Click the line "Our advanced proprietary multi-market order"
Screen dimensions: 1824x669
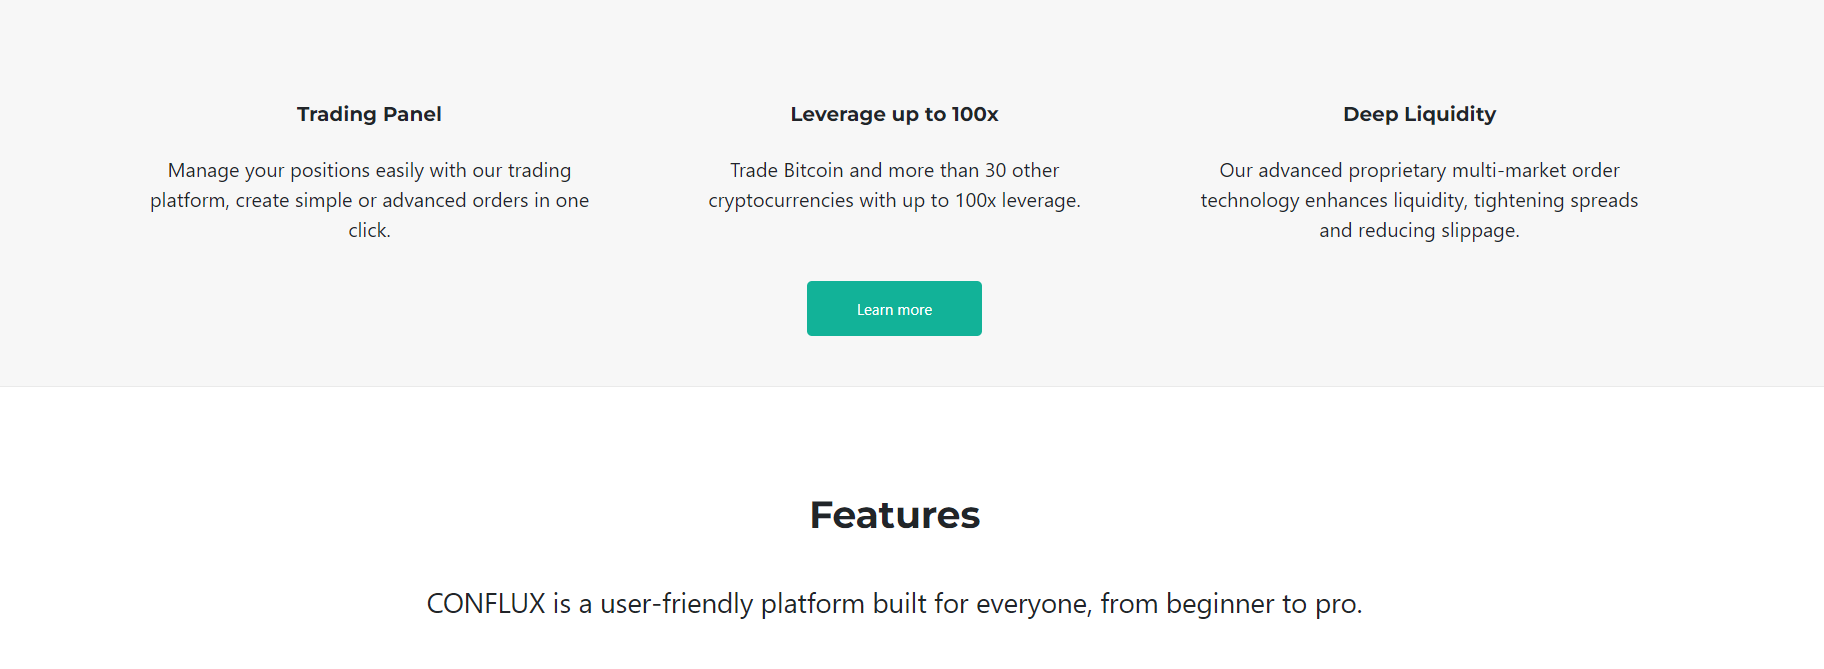[1419, 171]
